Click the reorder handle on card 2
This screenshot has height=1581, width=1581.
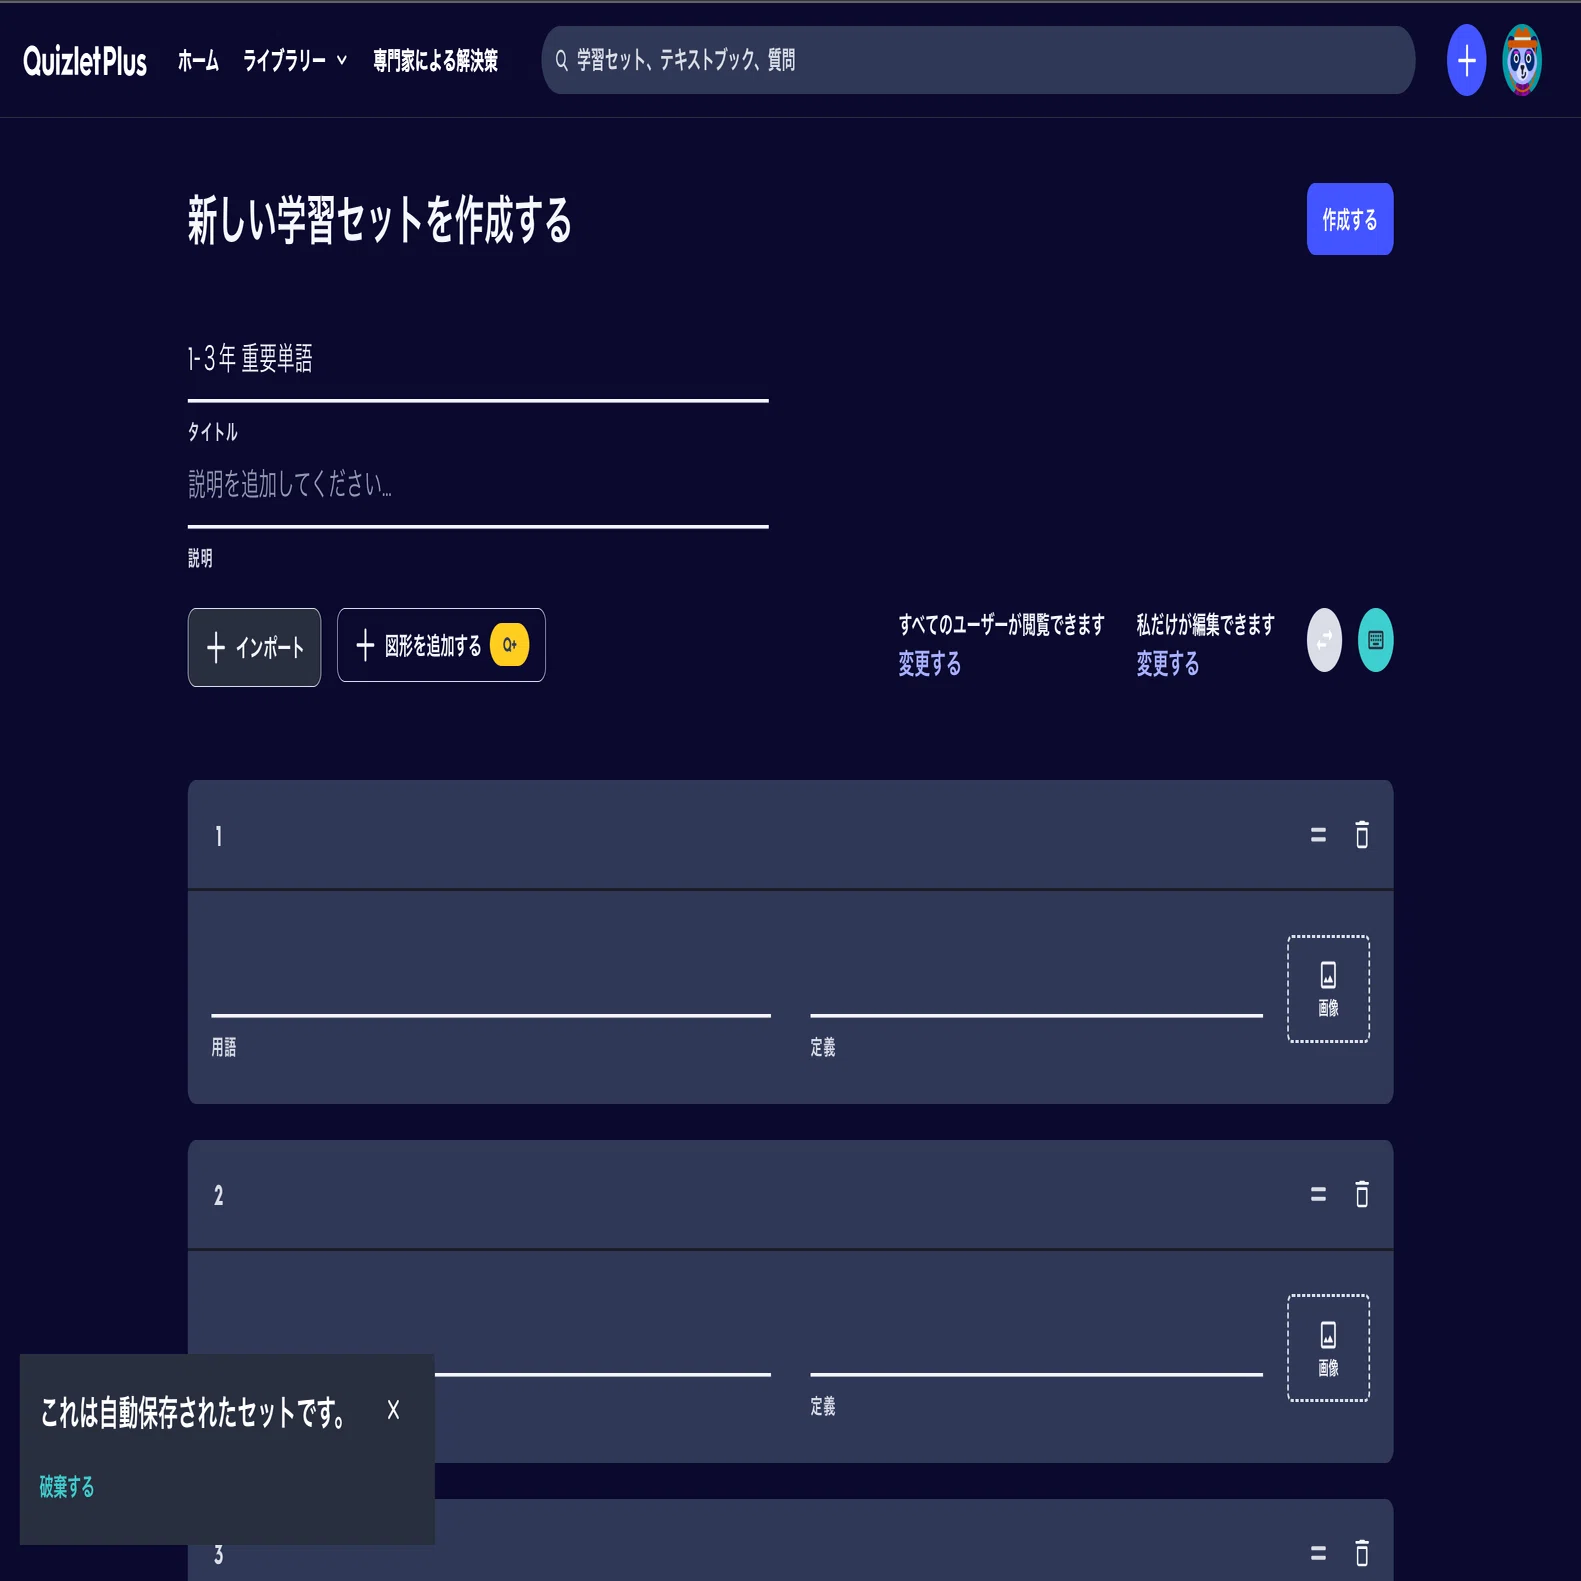1318,1194
